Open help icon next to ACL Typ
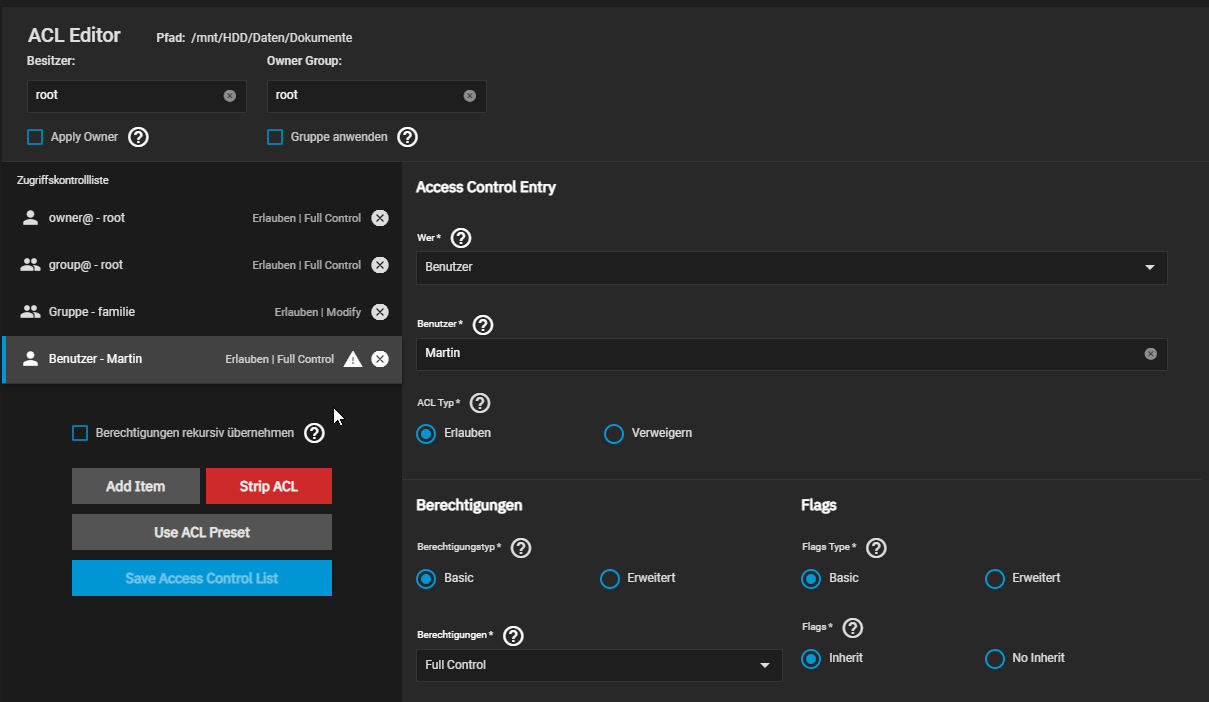This screenshot has width=1209, height=702. click(480, 403)
